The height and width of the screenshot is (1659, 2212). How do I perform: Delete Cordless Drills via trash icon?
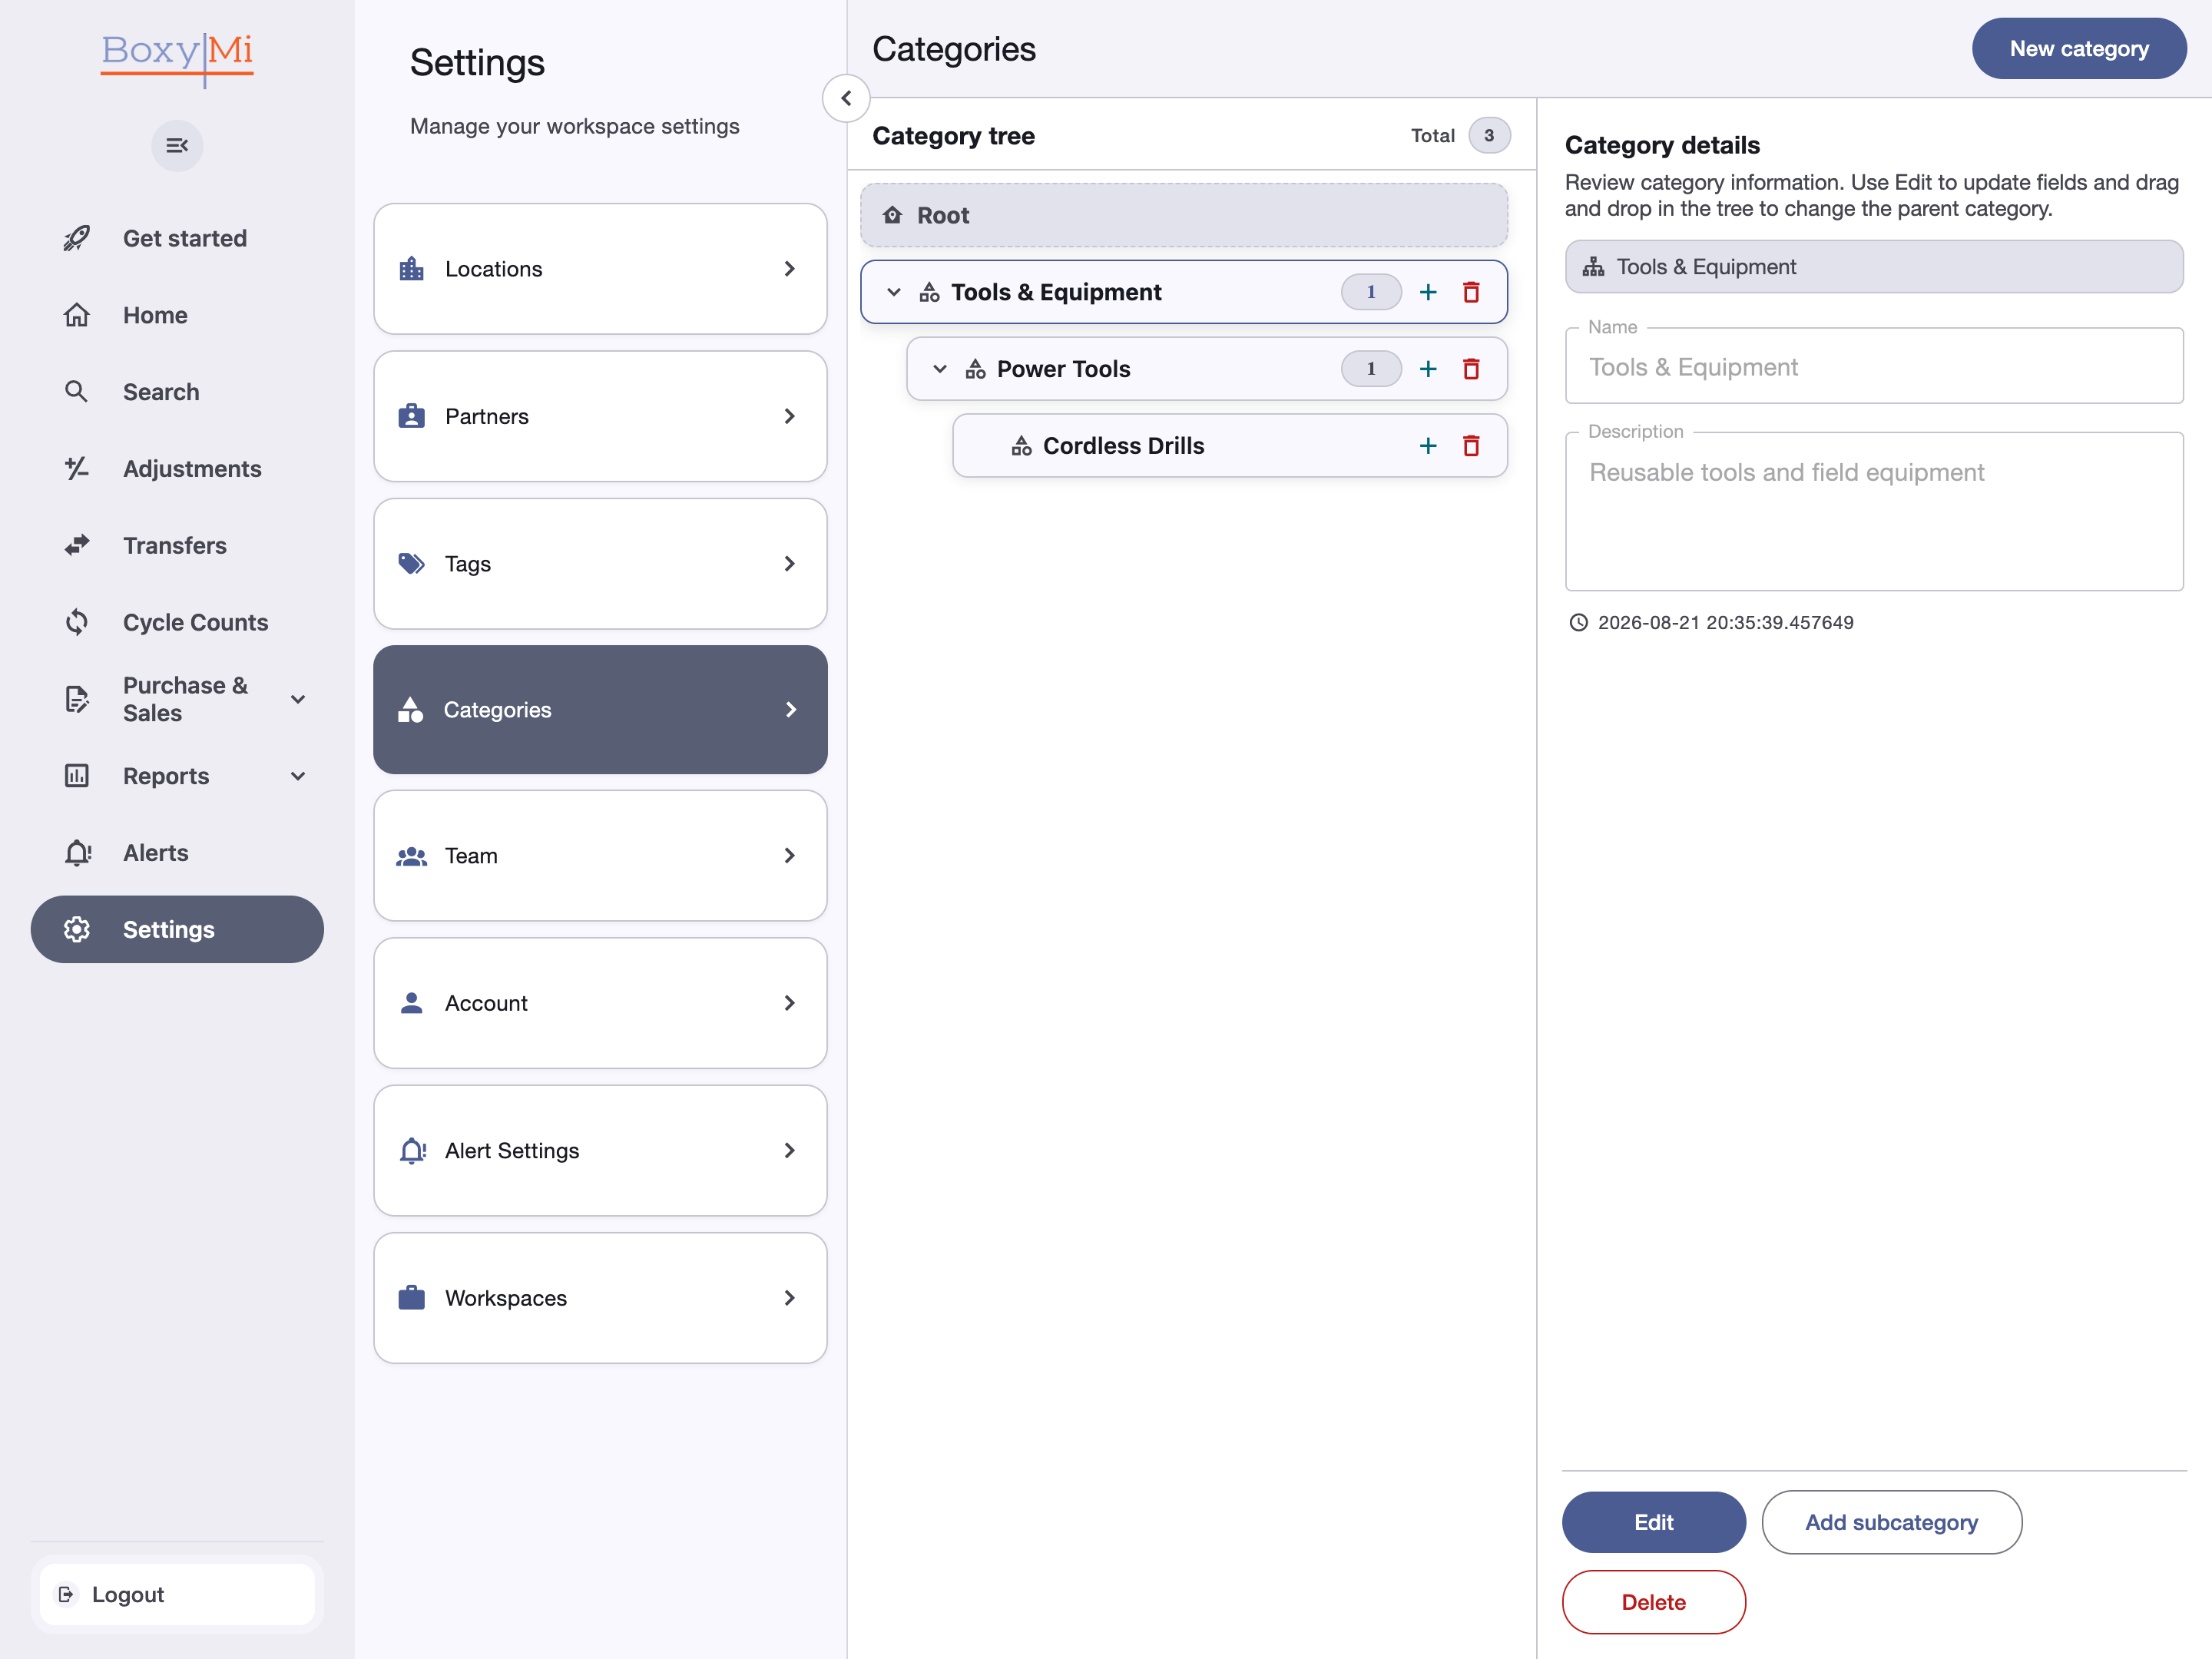pos(1471,446)
